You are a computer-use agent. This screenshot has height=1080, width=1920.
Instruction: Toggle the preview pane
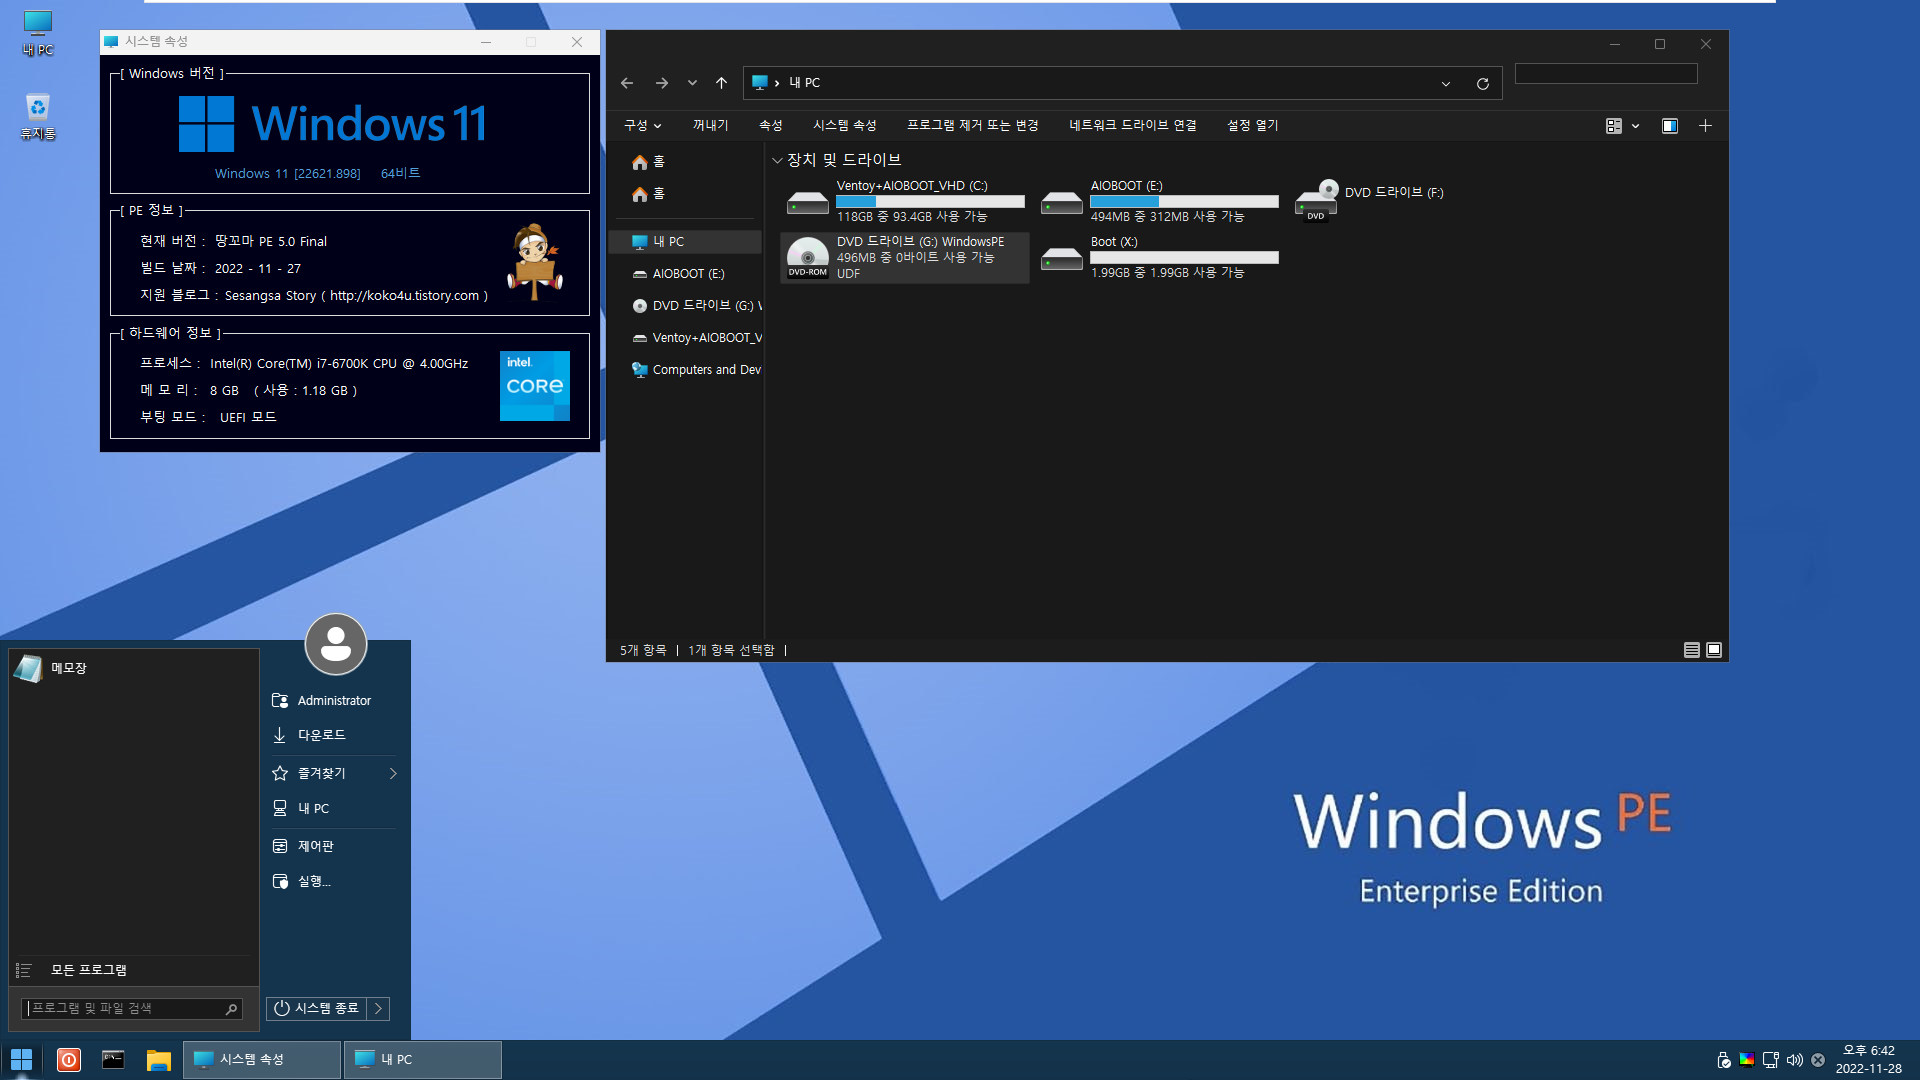coord(1669,126)
